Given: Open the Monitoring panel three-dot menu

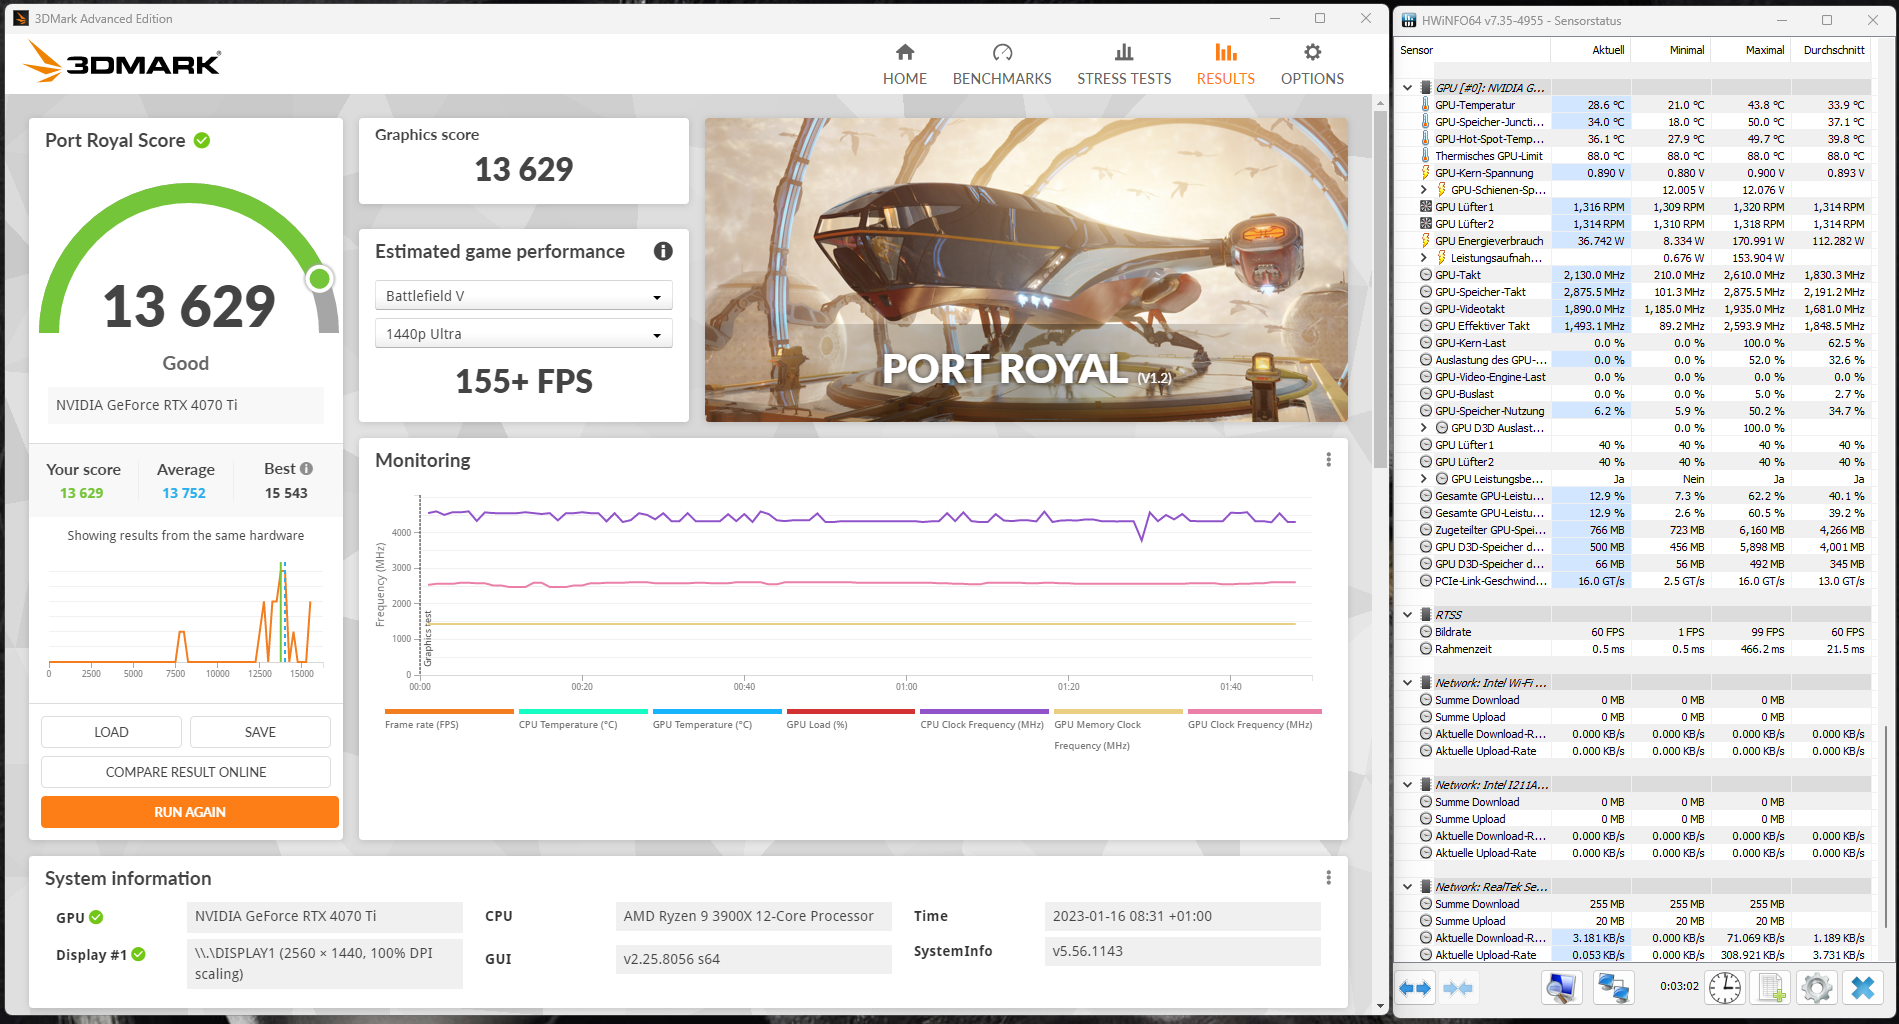Looking at the screenshot, I should tap(1328, 460).
